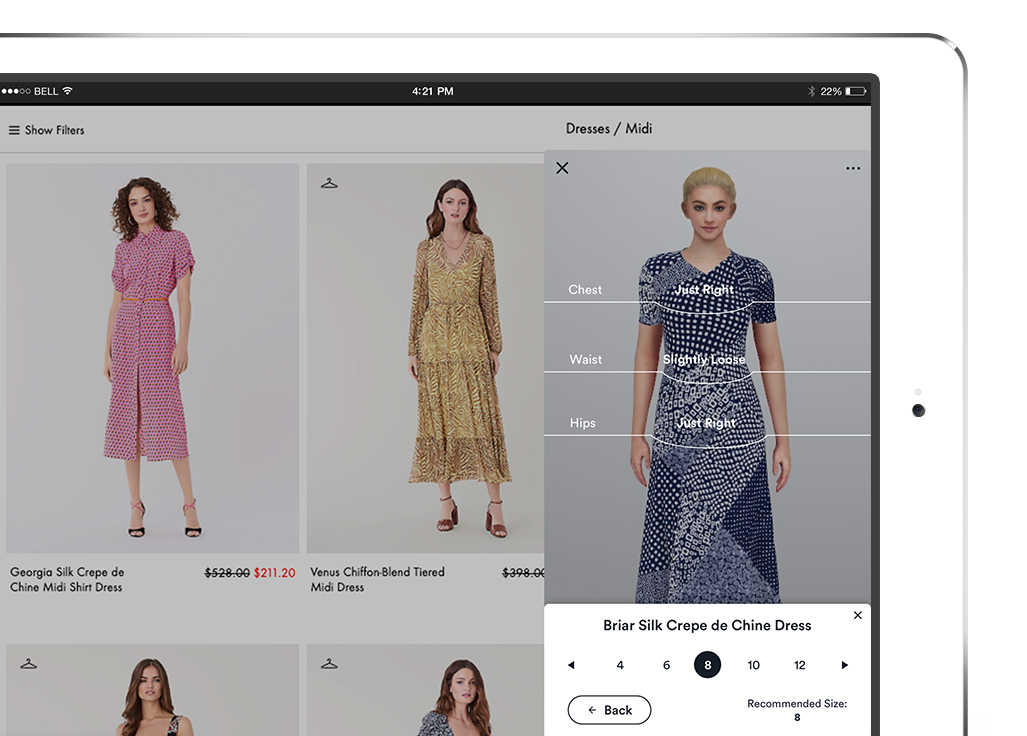Tap the Wi-Fi icon in status bar
This screenshot has height=736, width=1027.
tap(67, 91)
